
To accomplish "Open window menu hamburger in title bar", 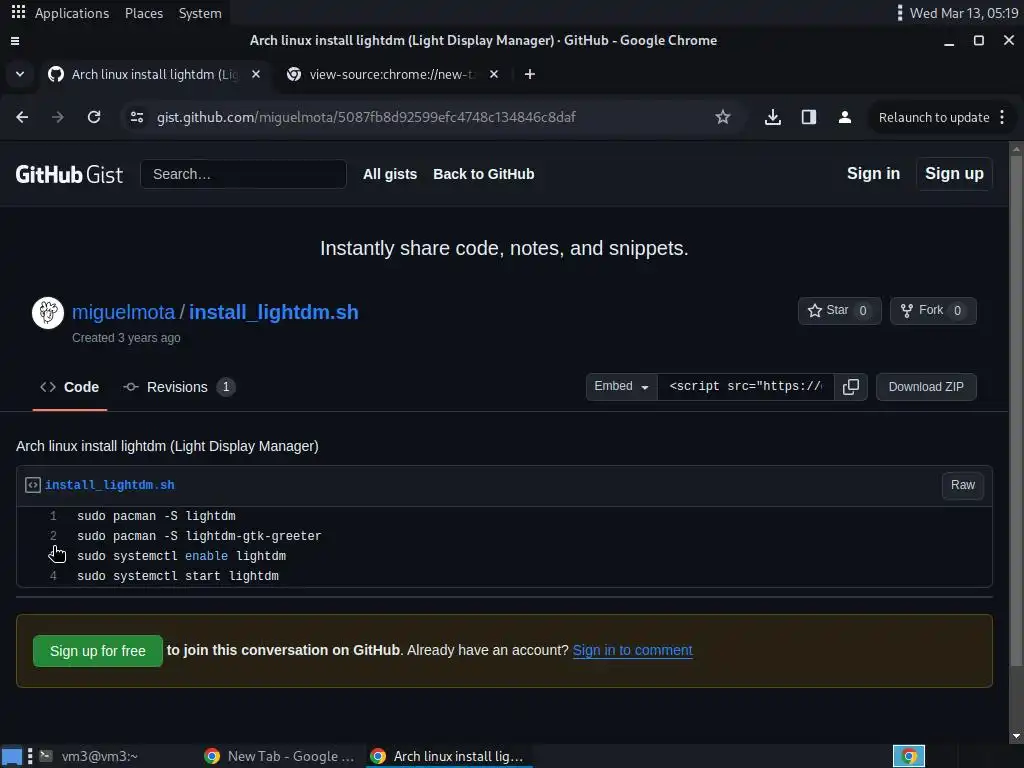I will [x=15, y=41].
